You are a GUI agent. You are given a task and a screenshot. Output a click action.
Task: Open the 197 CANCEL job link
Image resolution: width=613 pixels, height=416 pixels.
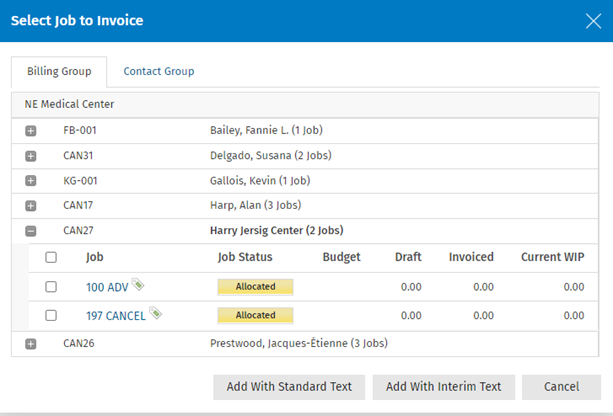coord(116,316)
